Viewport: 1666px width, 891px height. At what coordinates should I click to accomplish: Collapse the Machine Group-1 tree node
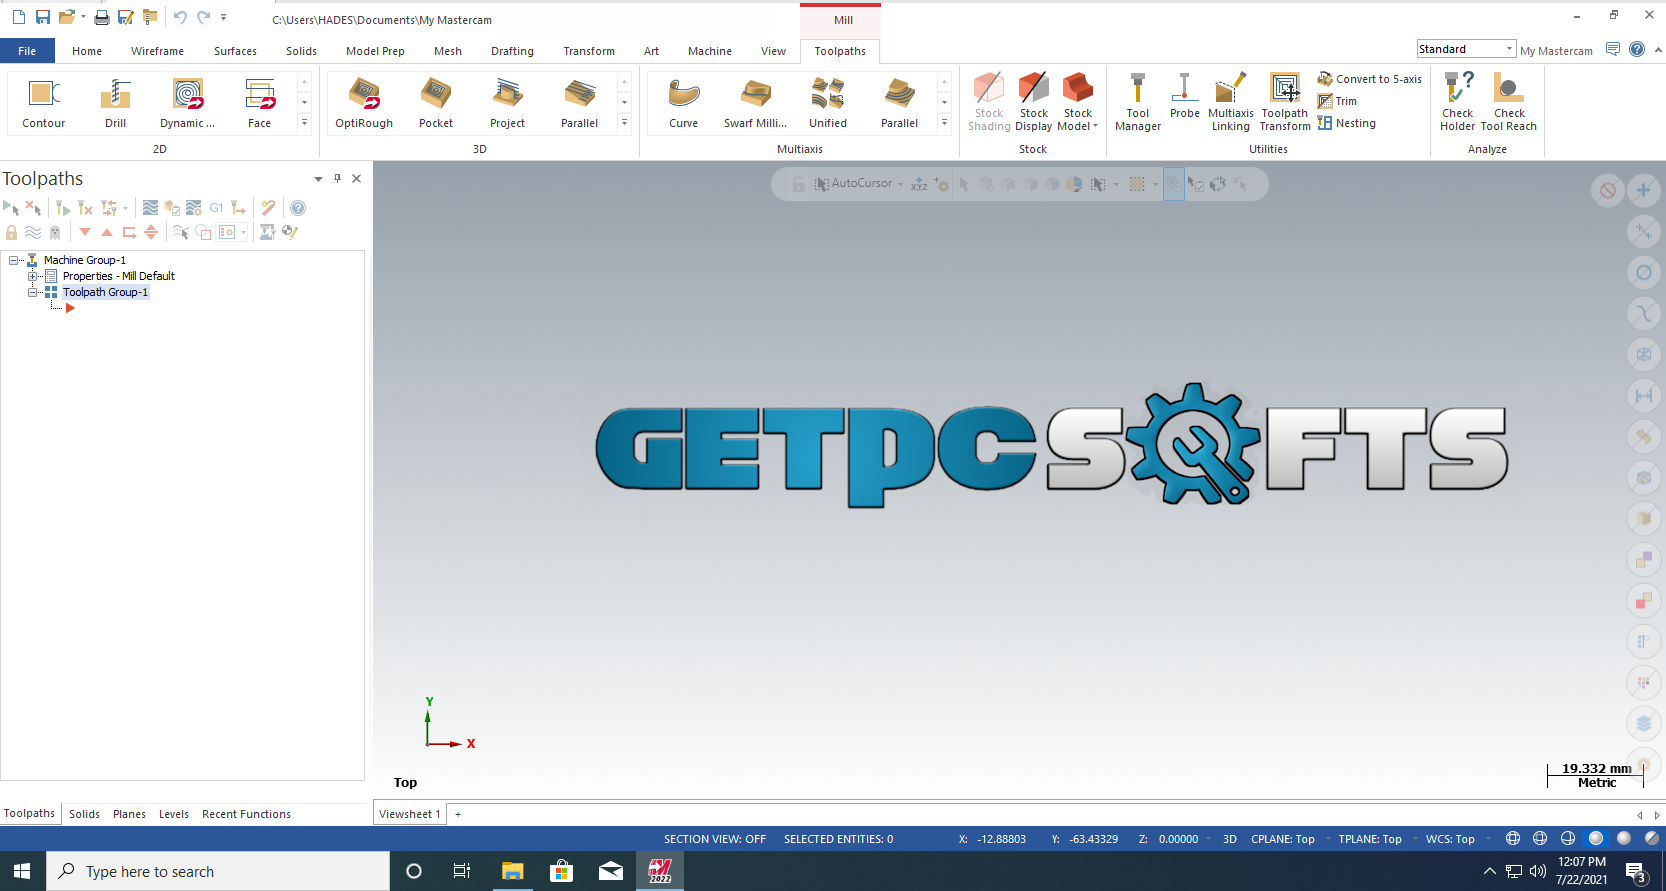tap(13, 260)
